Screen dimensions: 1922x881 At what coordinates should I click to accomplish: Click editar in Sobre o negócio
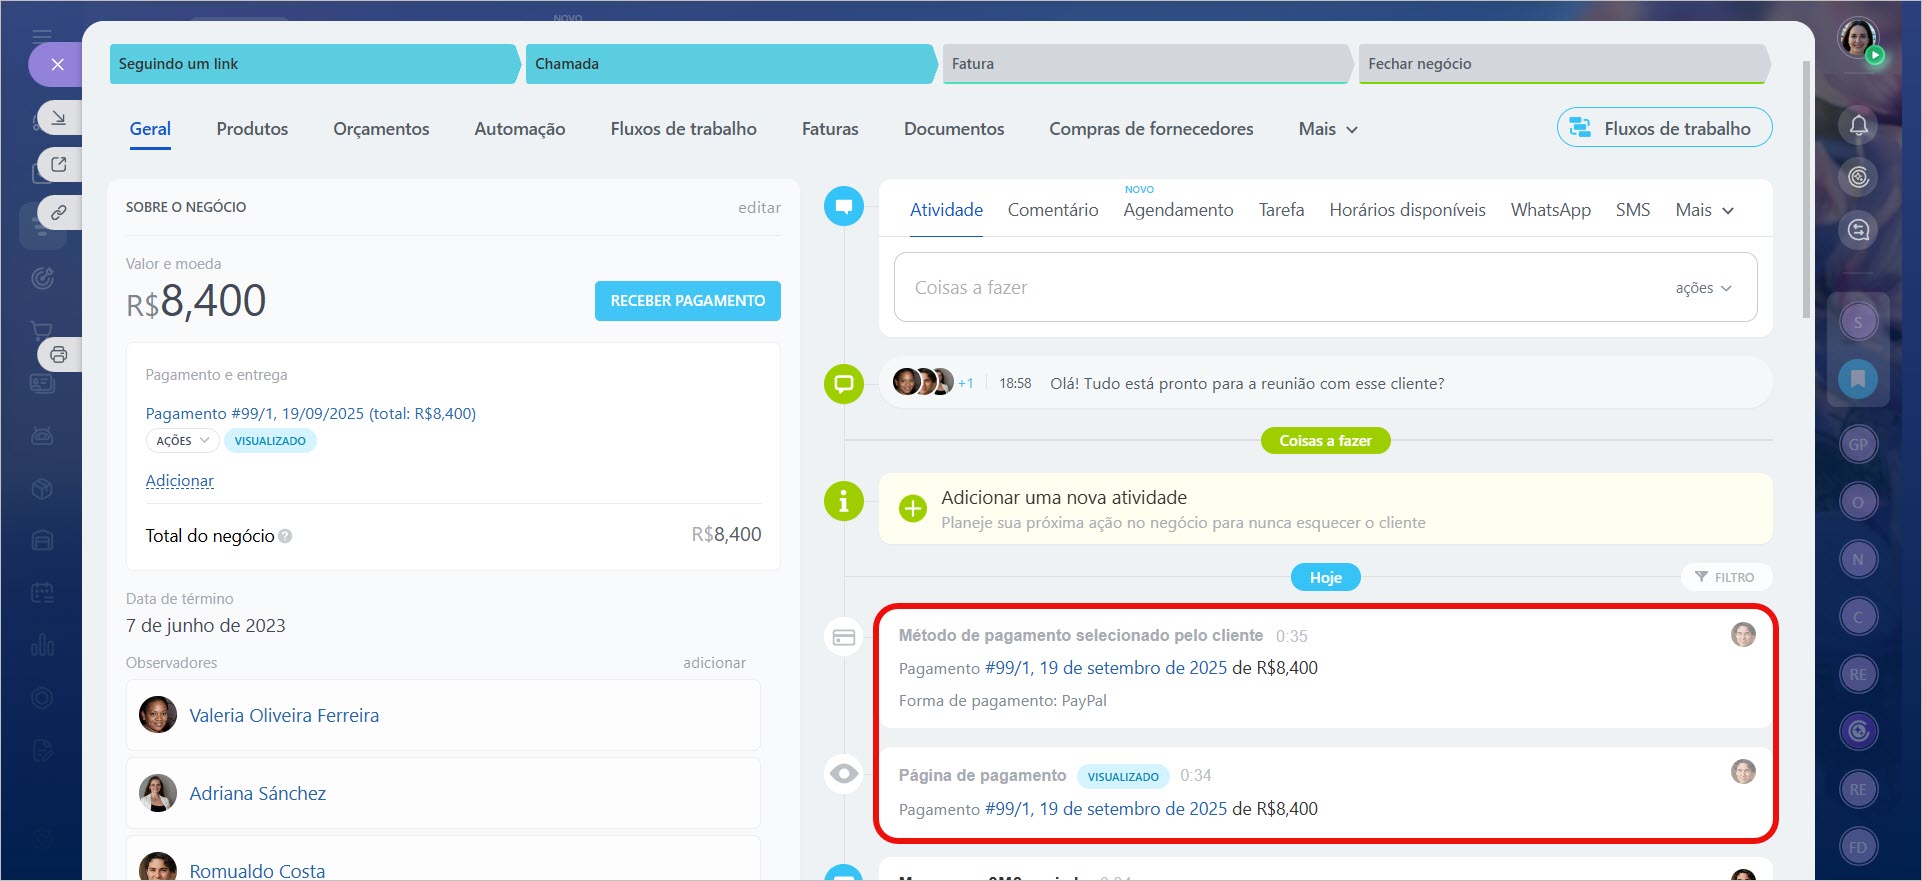click(759, 208)
